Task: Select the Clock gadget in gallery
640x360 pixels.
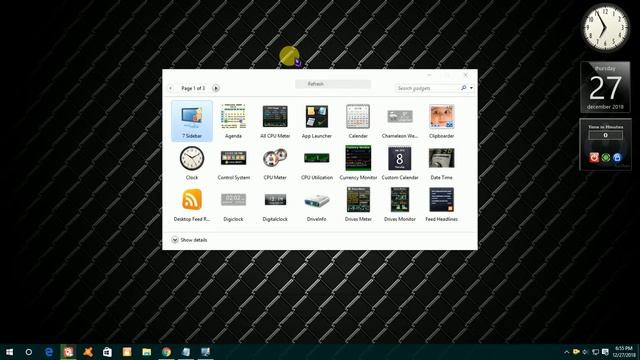Action: point(192,162)
